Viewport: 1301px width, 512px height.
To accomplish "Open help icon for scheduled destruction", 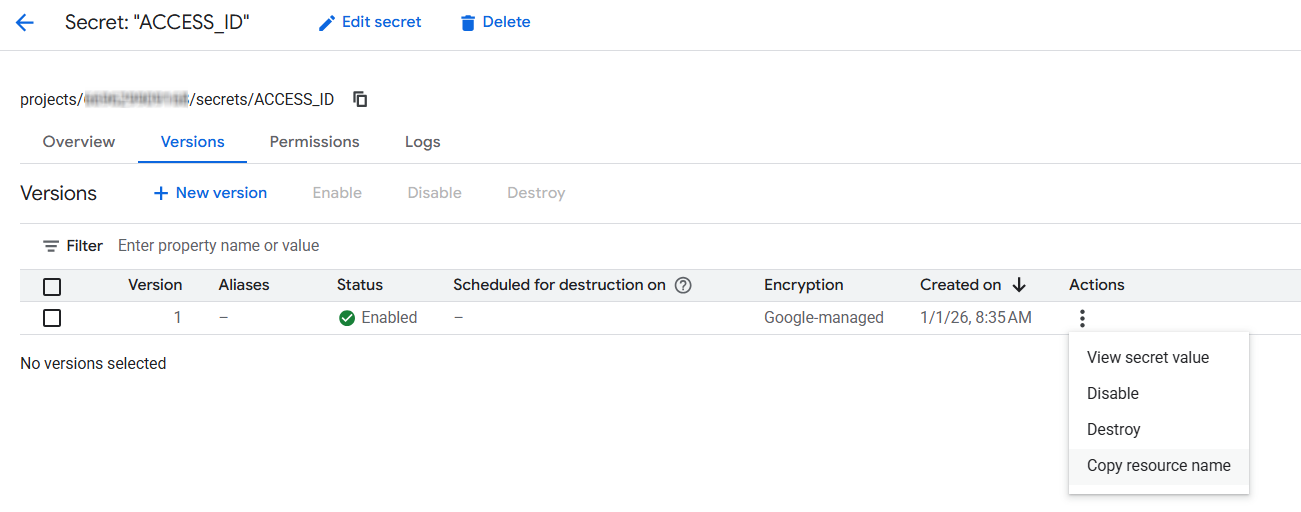I will [683, 285].
